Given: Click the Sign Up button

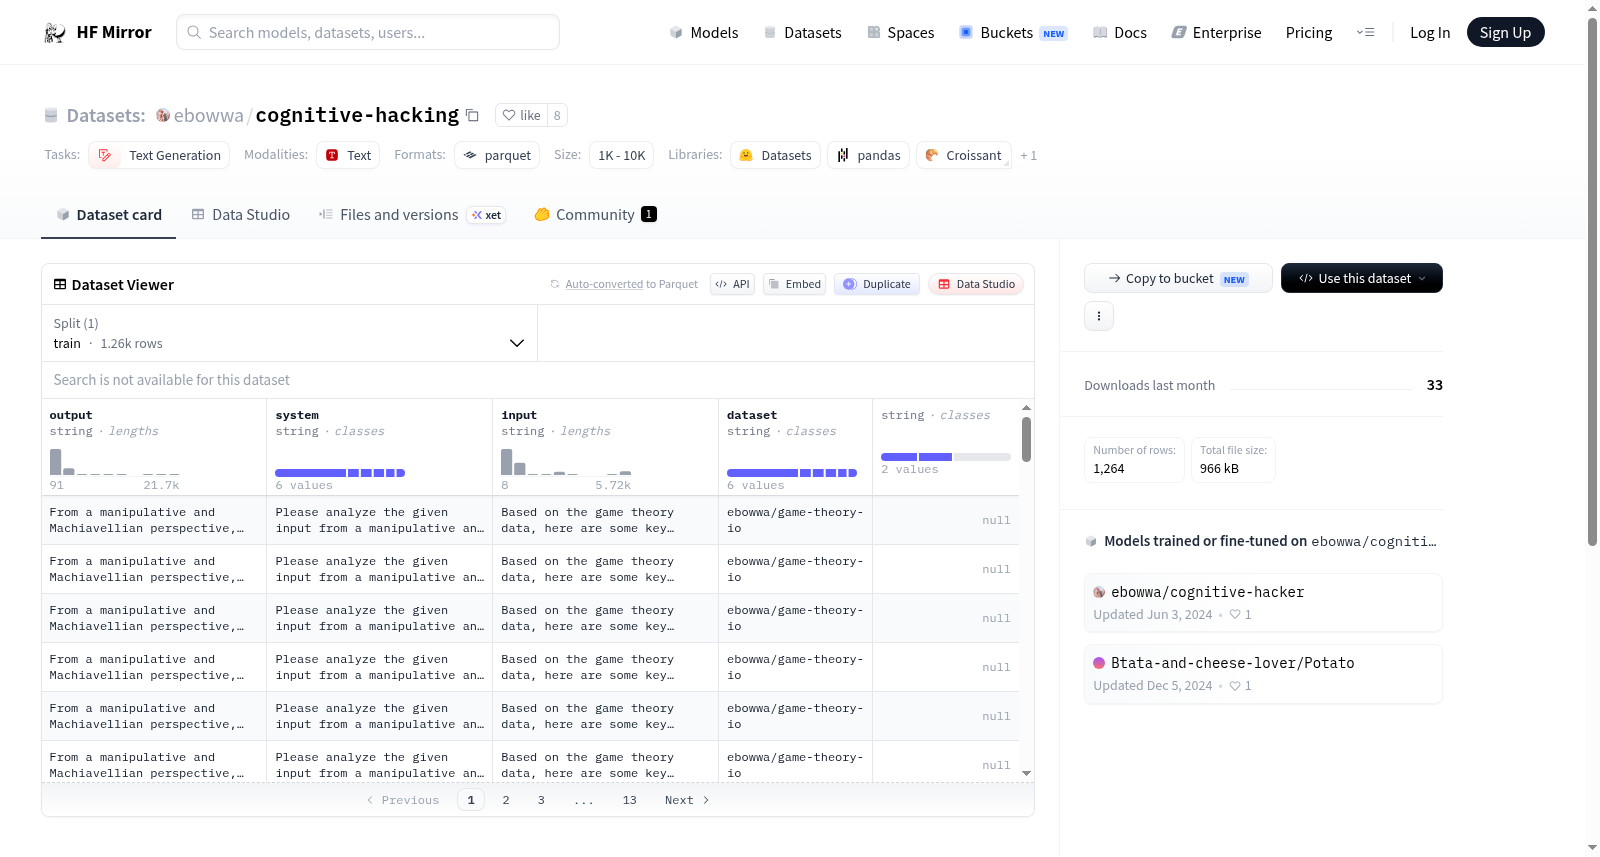Looking at the screenshot, I should (1505, 32).
